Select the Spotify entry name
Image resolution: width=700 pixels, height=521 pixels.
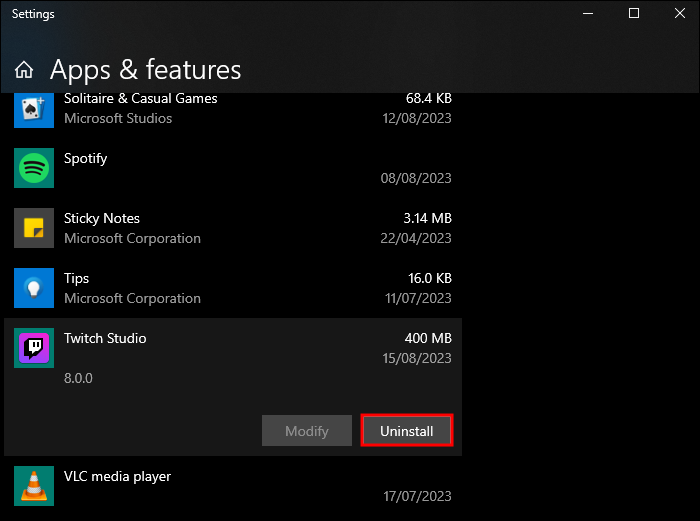[86, 158]
